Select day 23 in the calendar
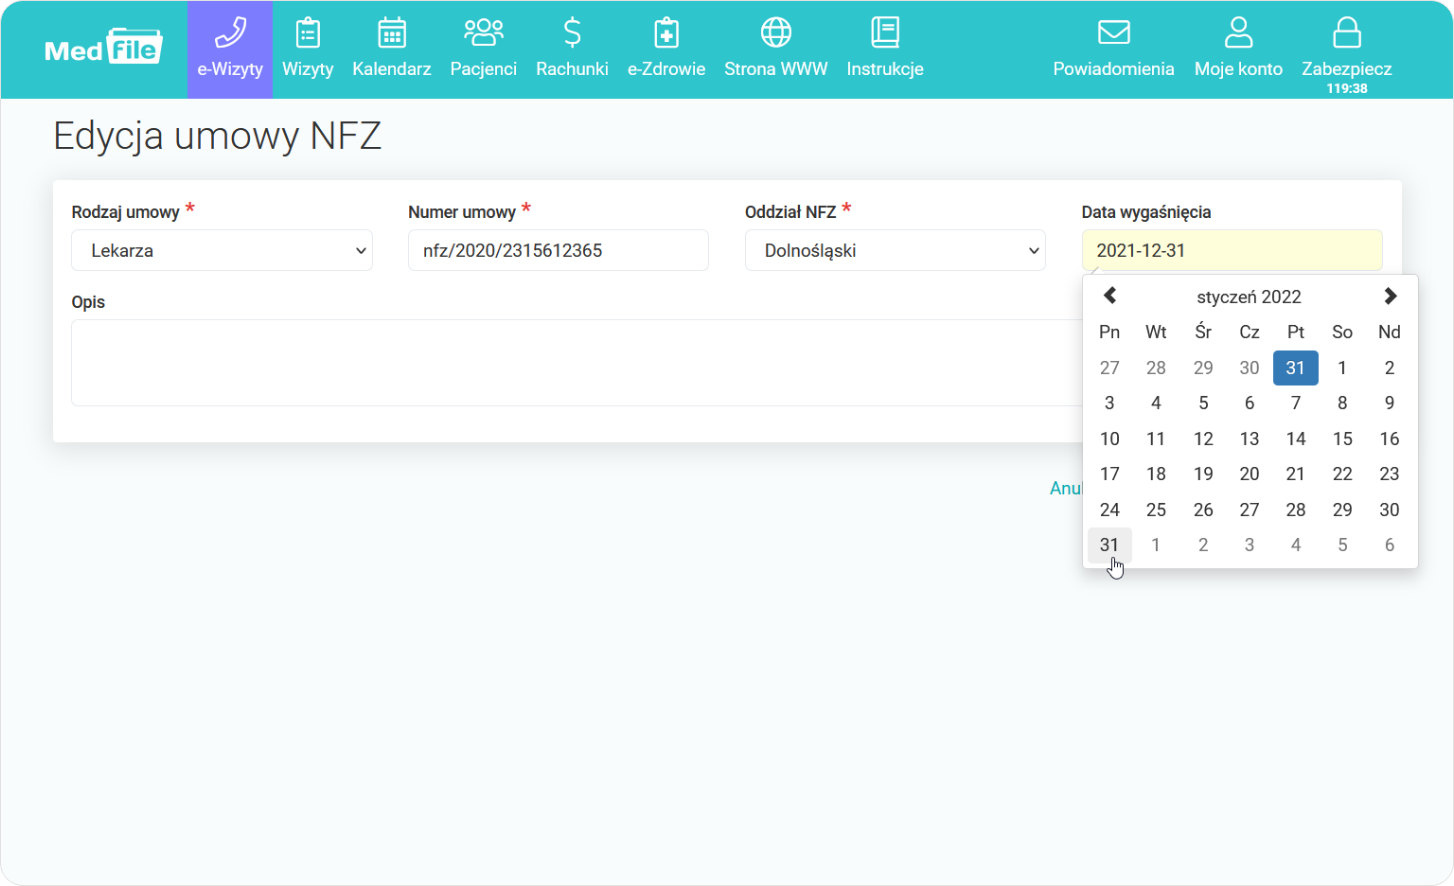This screenshot has width=1454, height=886. 1389,474
